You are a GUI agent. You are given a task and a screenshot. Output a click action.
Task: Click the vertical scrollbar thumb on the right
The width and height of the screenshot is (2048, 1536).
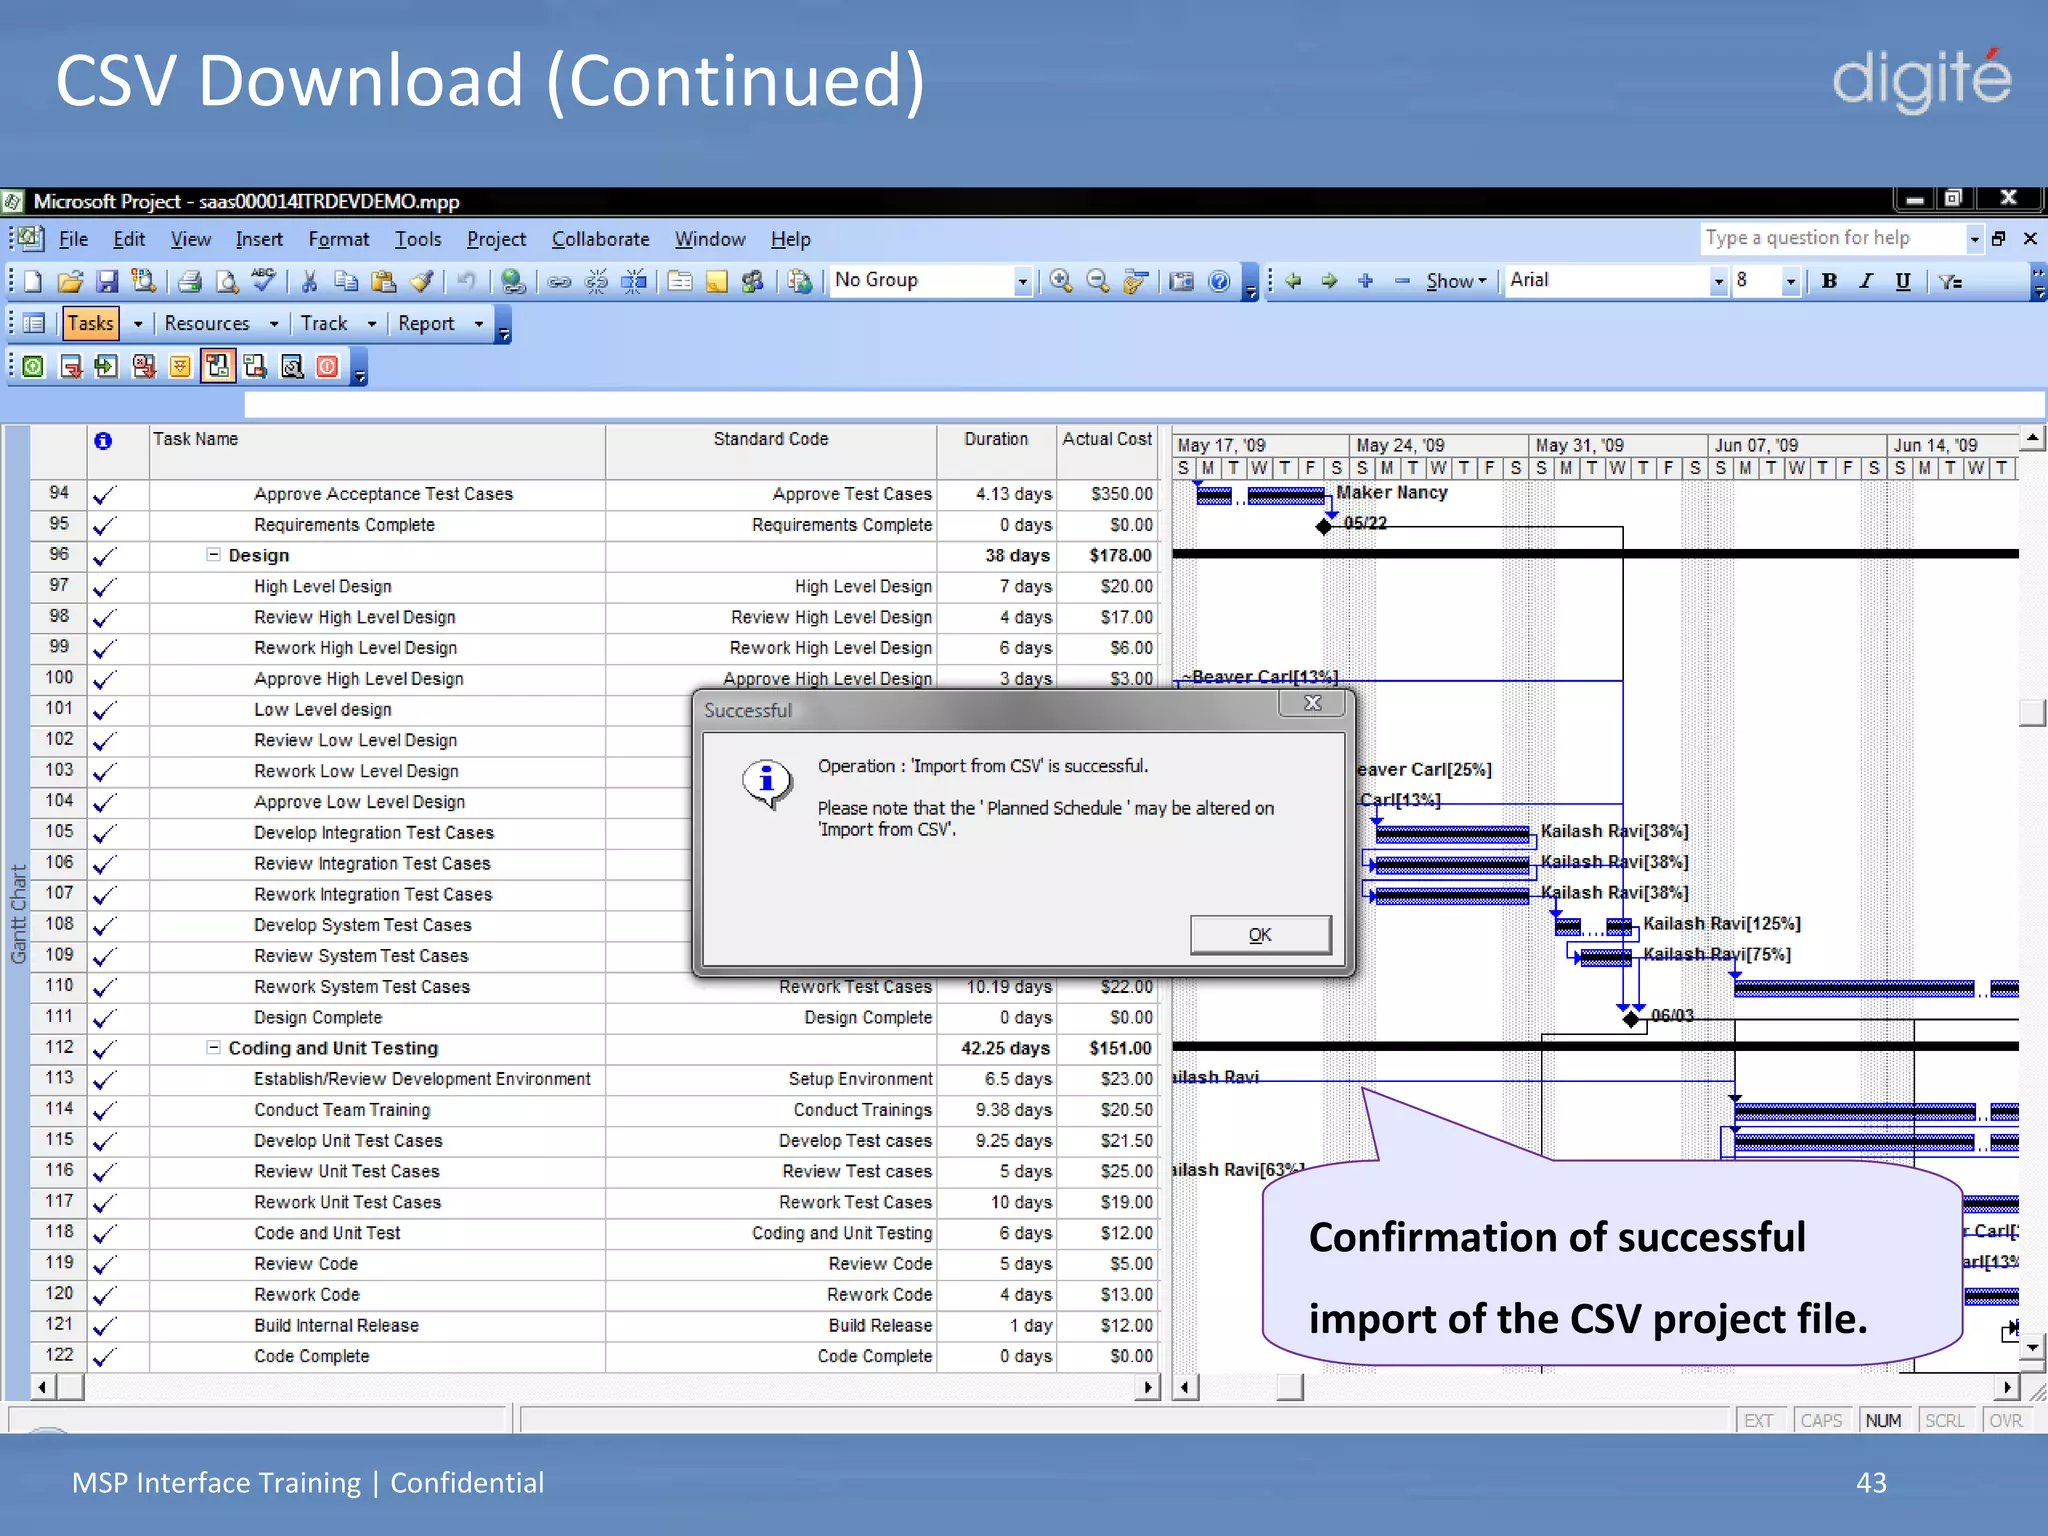2032,713
